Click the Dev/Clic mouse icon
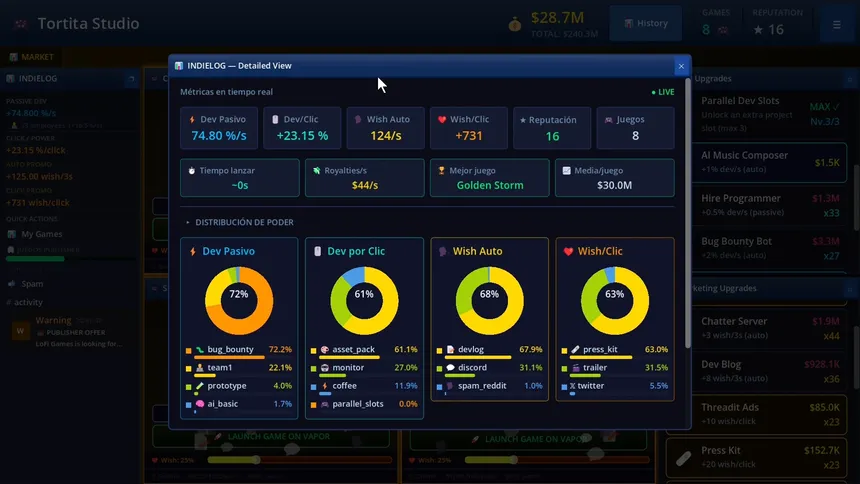 pyautogui.click(x=275, y=119)
